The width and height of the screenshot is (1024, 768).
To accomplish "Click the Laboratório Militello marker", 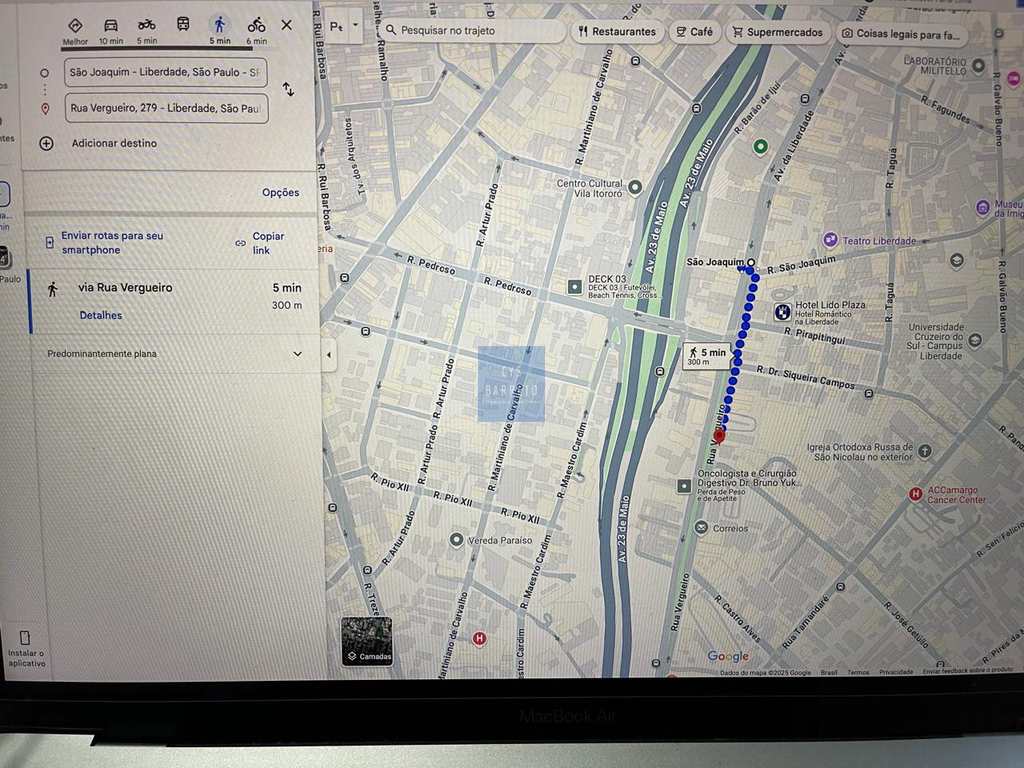I will point(978,65).
